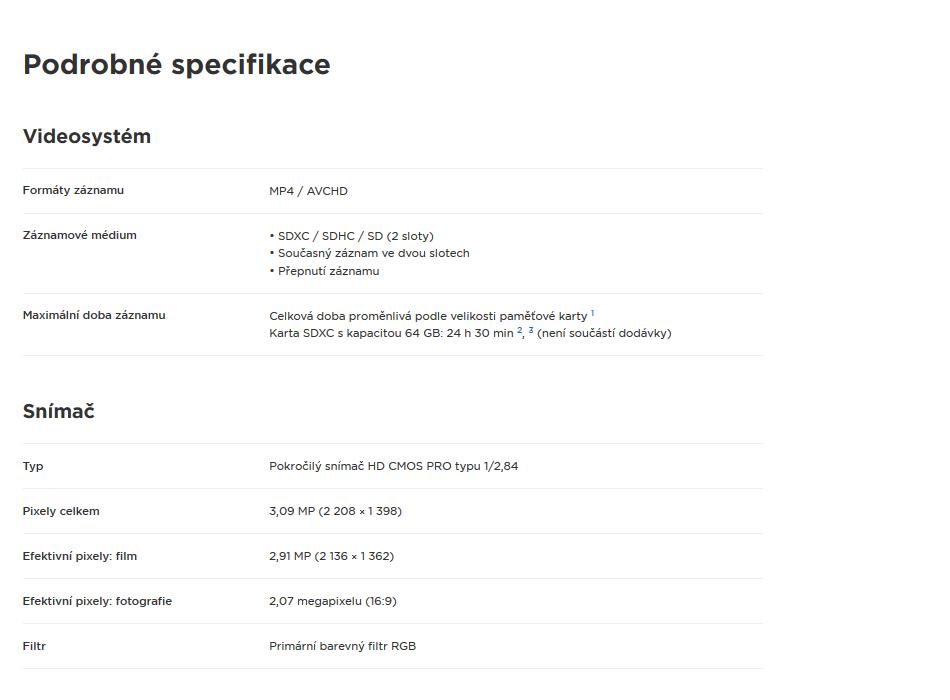Click the Přepnutí záznamu bullet line
This screenshot has width=950, height=700.
324,271
